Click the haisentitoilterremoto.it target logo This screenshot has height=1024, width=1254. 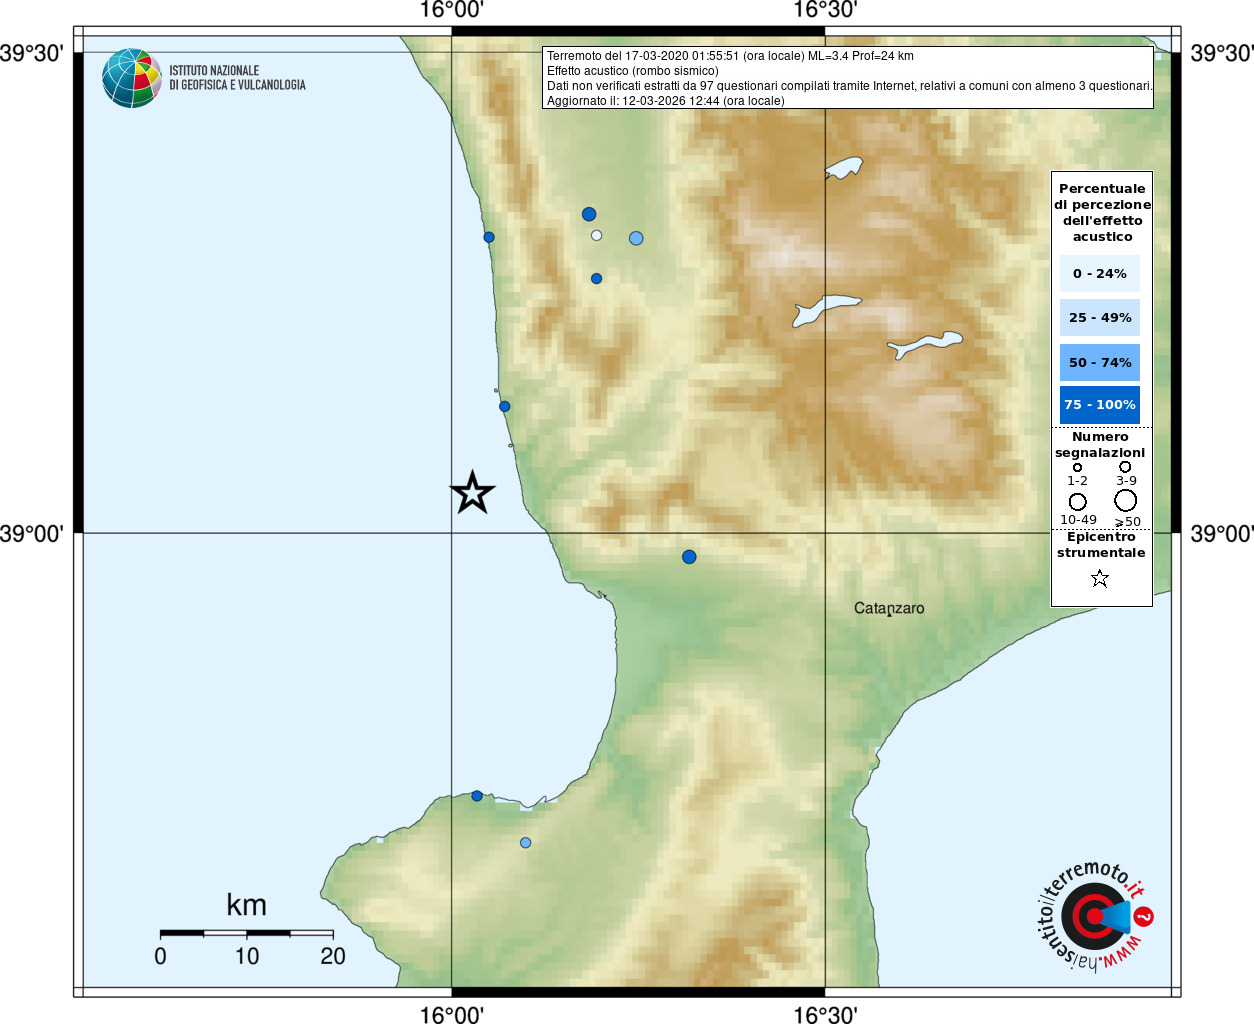point(1093,916)
